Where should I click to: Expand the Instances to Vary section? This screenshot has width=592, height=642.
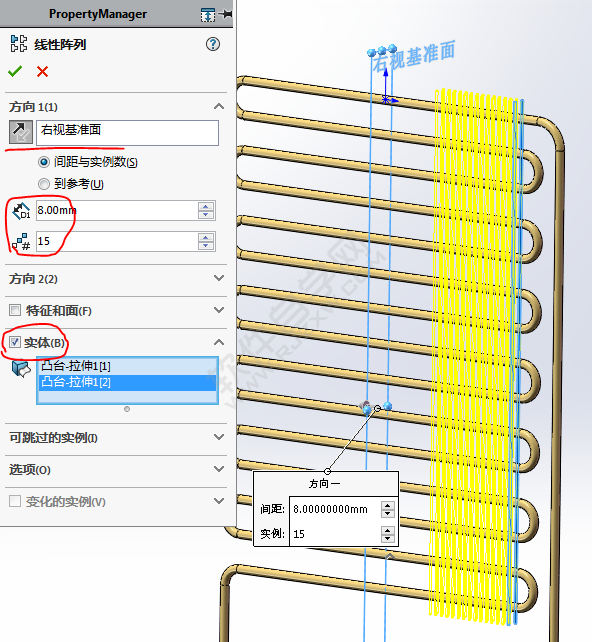tap(219, 501)
